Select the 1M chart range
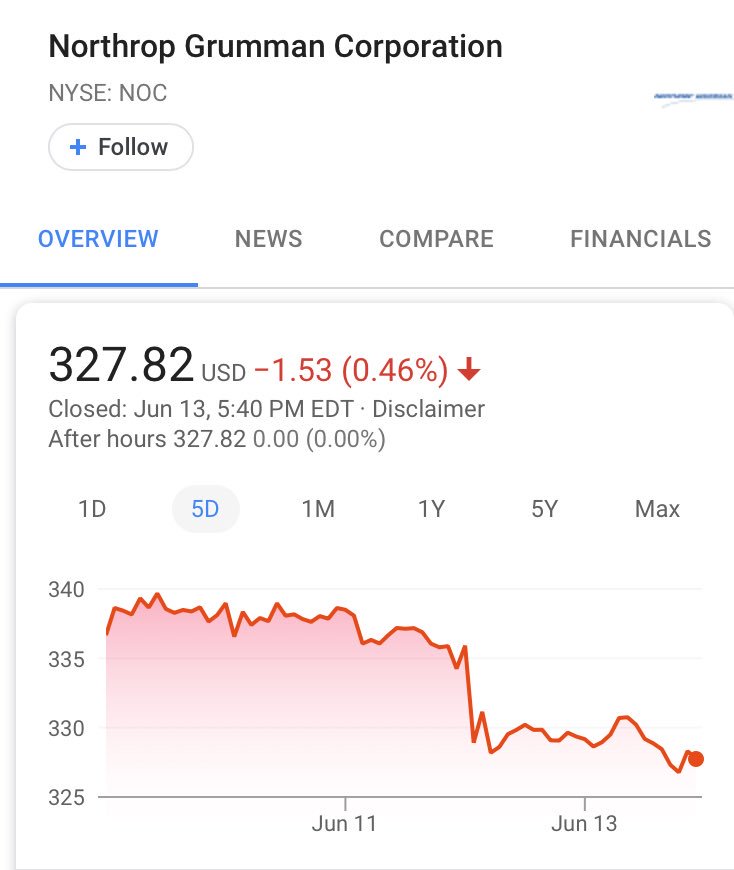 click(318, 509)
